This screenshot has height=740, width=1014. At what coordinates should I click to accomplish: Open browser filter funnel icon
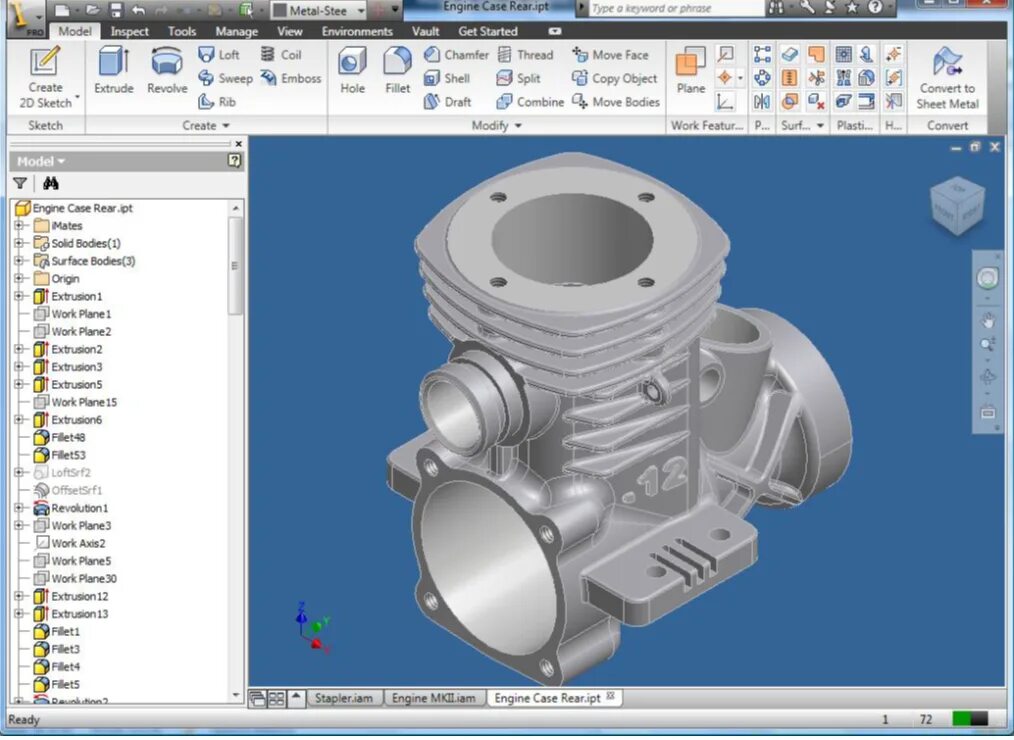click(20, 184)
